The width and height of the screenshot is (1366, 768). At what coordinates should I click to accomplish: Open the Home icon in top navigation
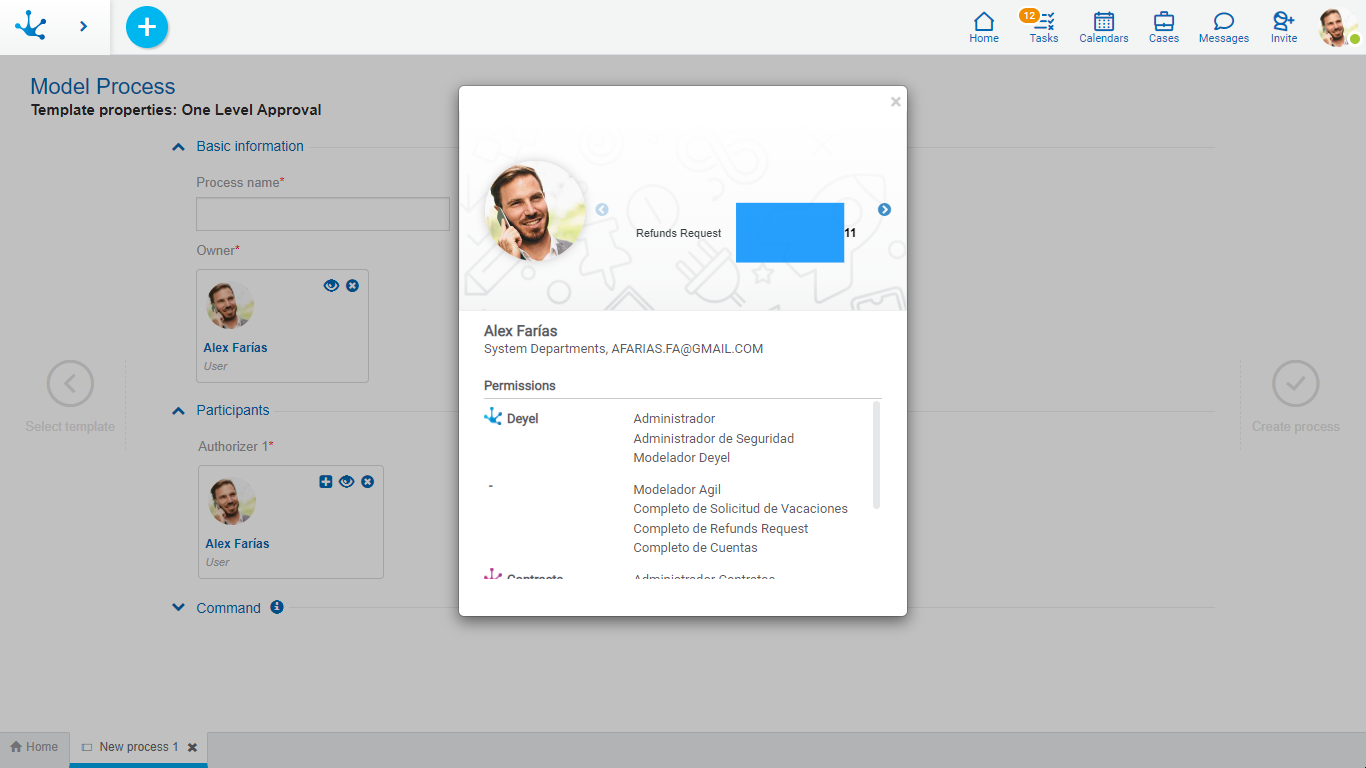[x=984, y=27]
